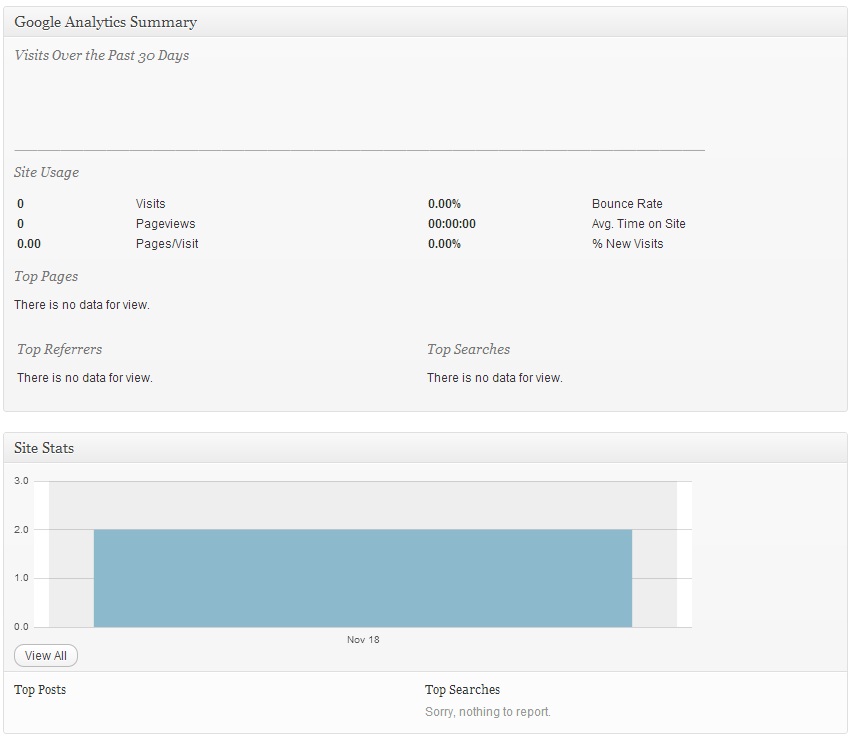Click no-data message under Top Referrers
The width and height of the screenshot is (854, 742).
click(x=85, y=378)
